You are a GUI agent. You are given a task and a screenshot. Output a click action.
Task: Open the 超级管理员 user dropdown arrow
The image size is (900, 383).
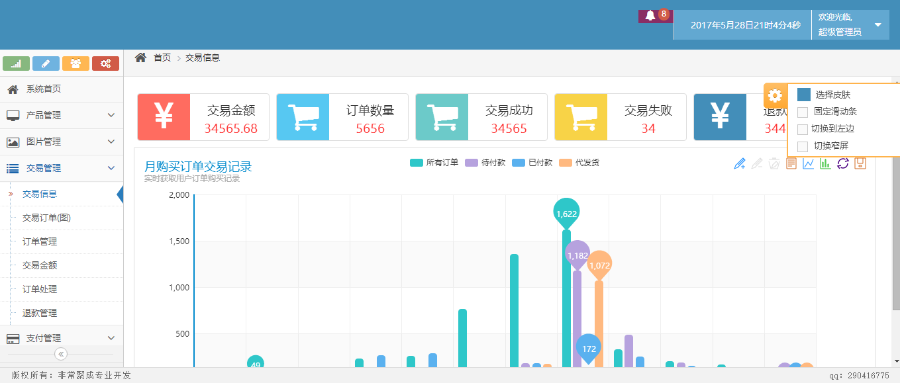878,25
